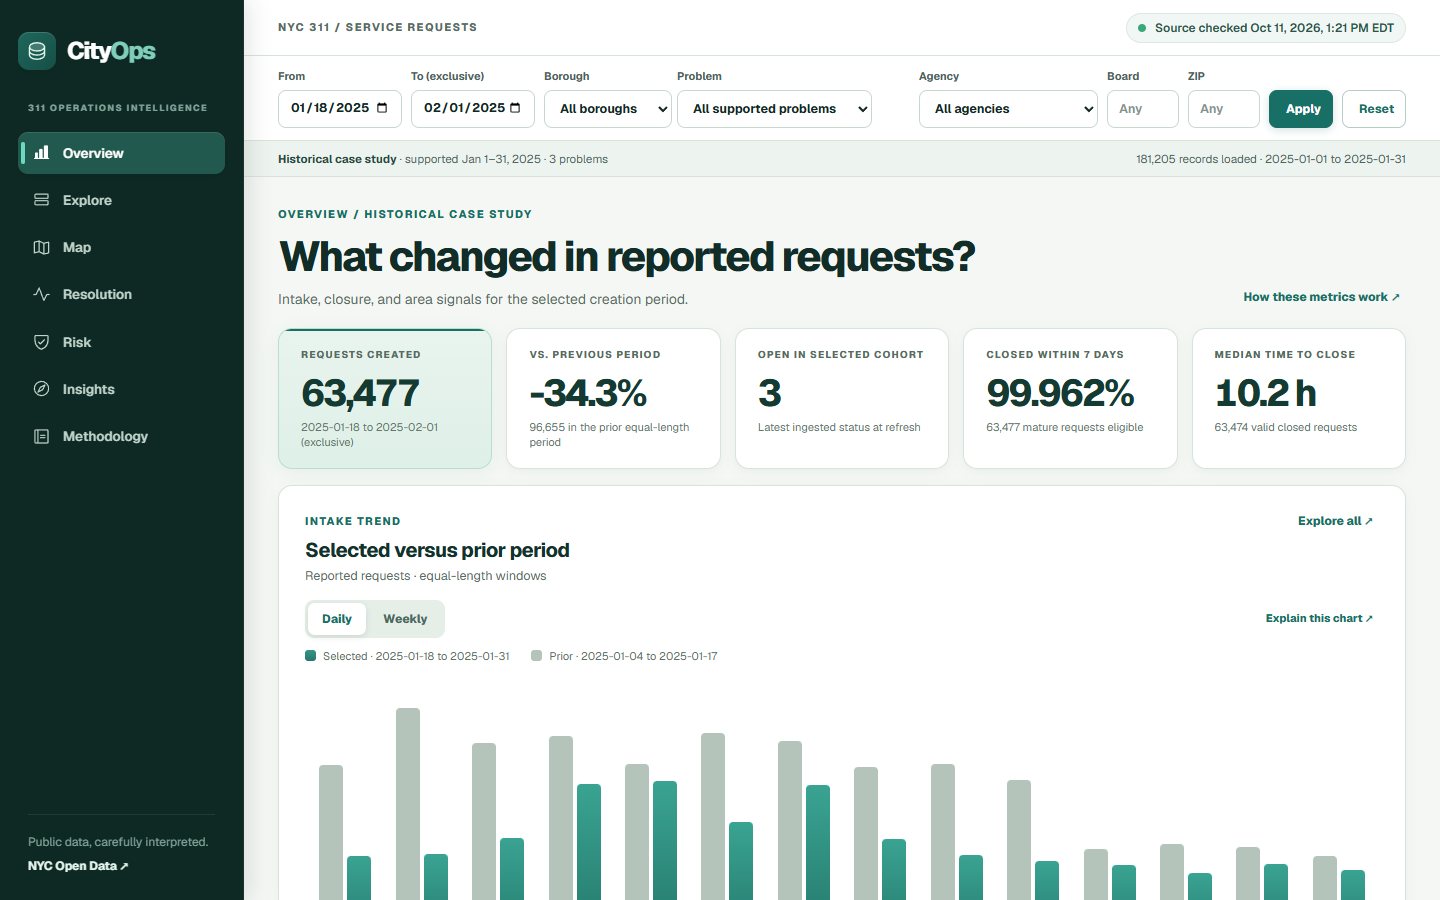The height and width of the screenshot is (900, 1440).
Task: Select the Median Time to Close card
Action: click(x=1299, y=398)
